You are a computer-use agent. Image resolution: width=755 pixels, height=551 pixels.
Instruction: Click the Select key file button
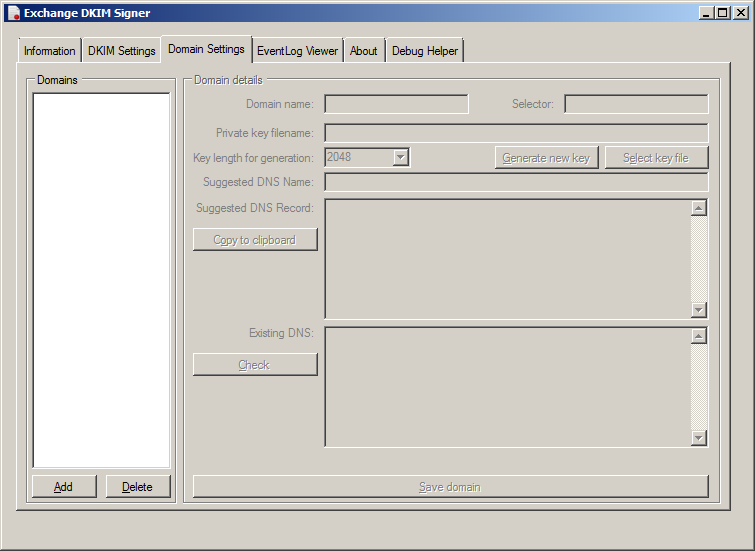656,157
